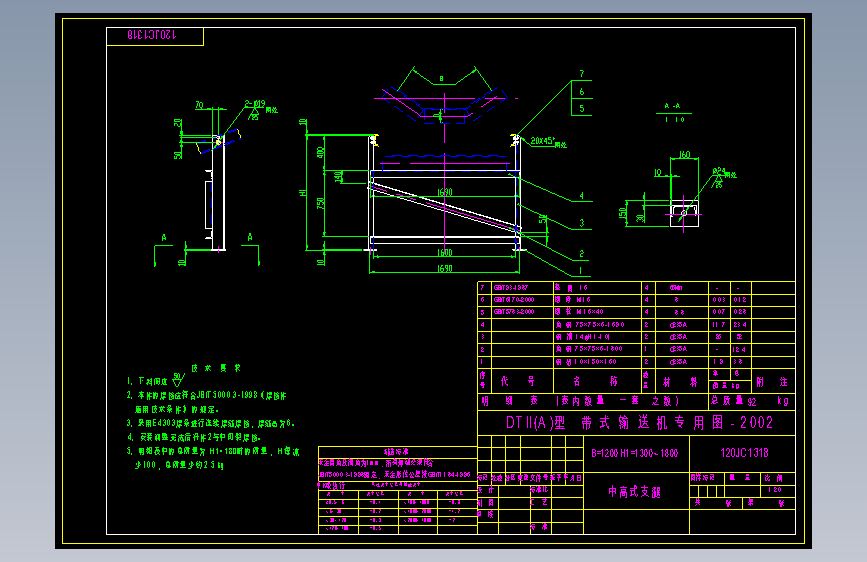867x562 pixels.
Task: Select the drawing number 120JC1318 in title block
Action: [744, 453]
